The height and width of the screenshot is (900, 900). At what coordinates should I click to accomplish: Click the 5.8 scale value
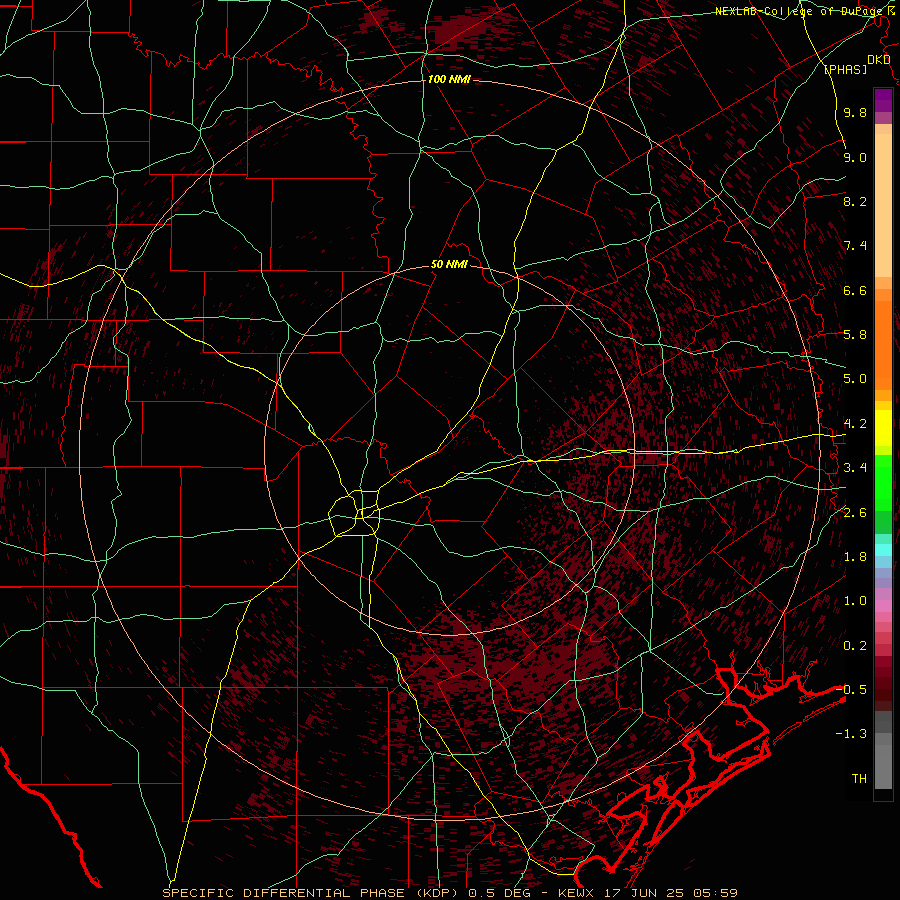click(x=855, y=334)
